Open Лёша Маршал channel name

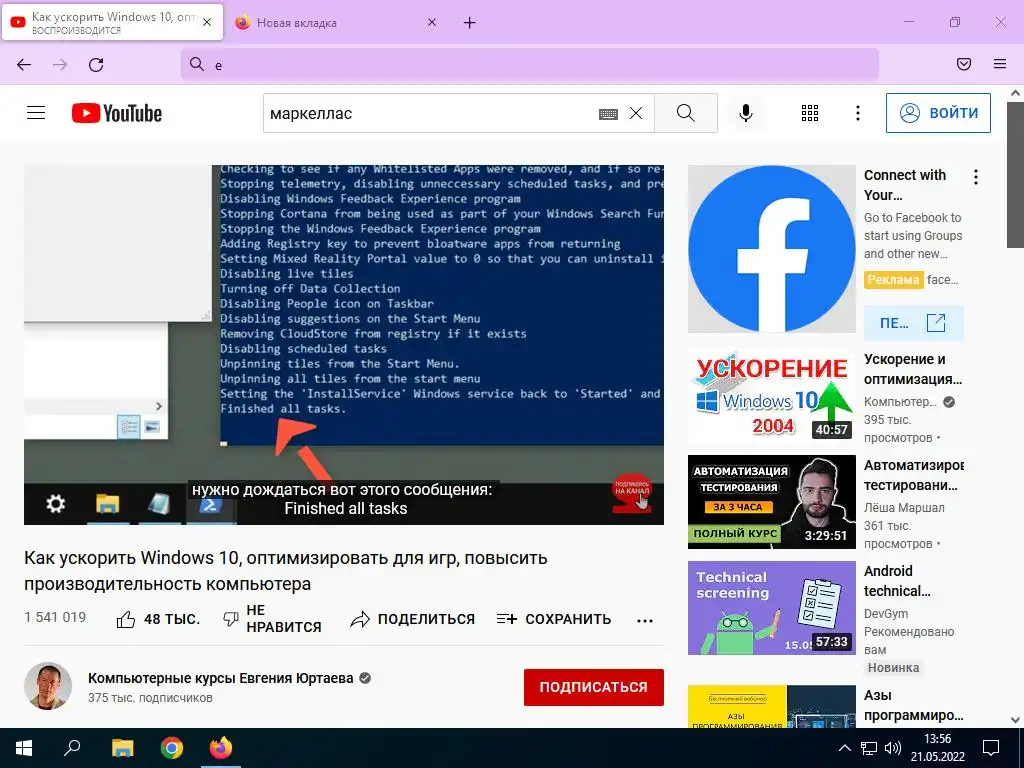[904, 507]
